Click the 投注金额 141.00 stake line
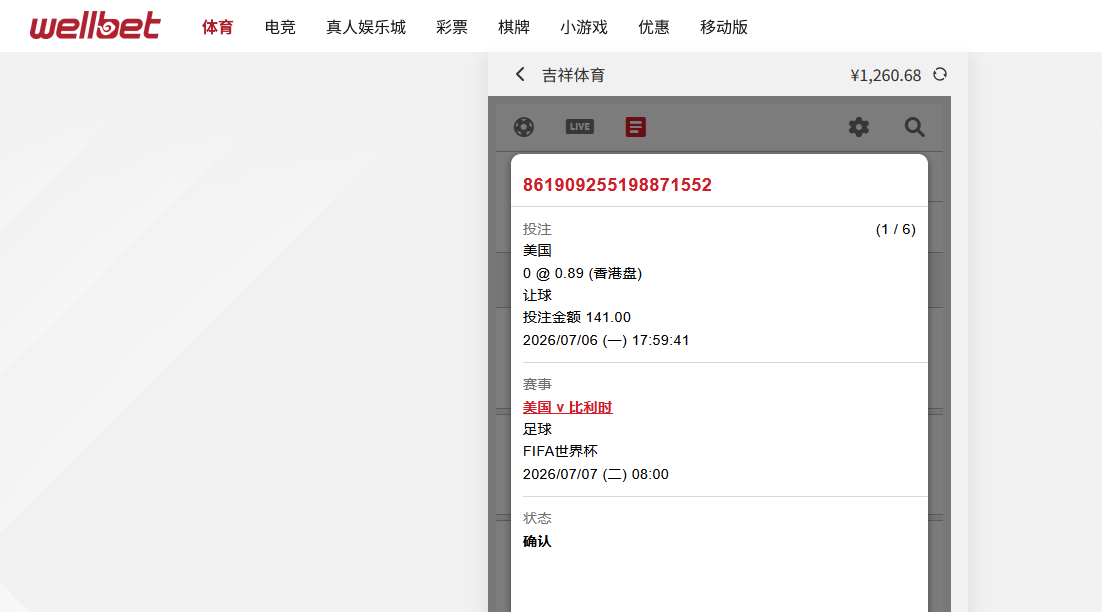The width and height of the screenshot is (1102, 612). [x=577, y=318]
